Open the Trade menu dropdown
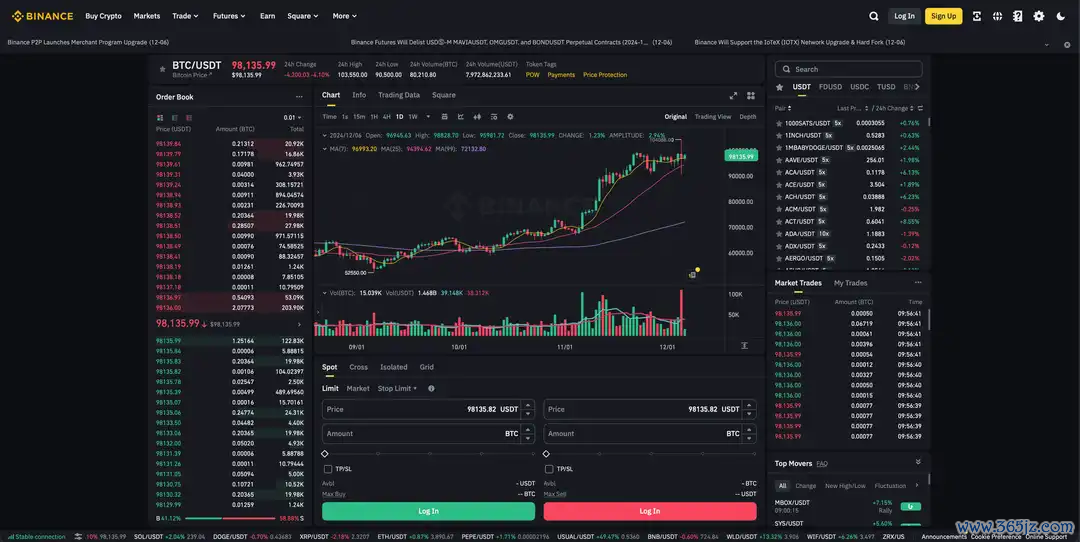Screen dimensions: 1080x542 pyautogui.click(x=185, y=16)
